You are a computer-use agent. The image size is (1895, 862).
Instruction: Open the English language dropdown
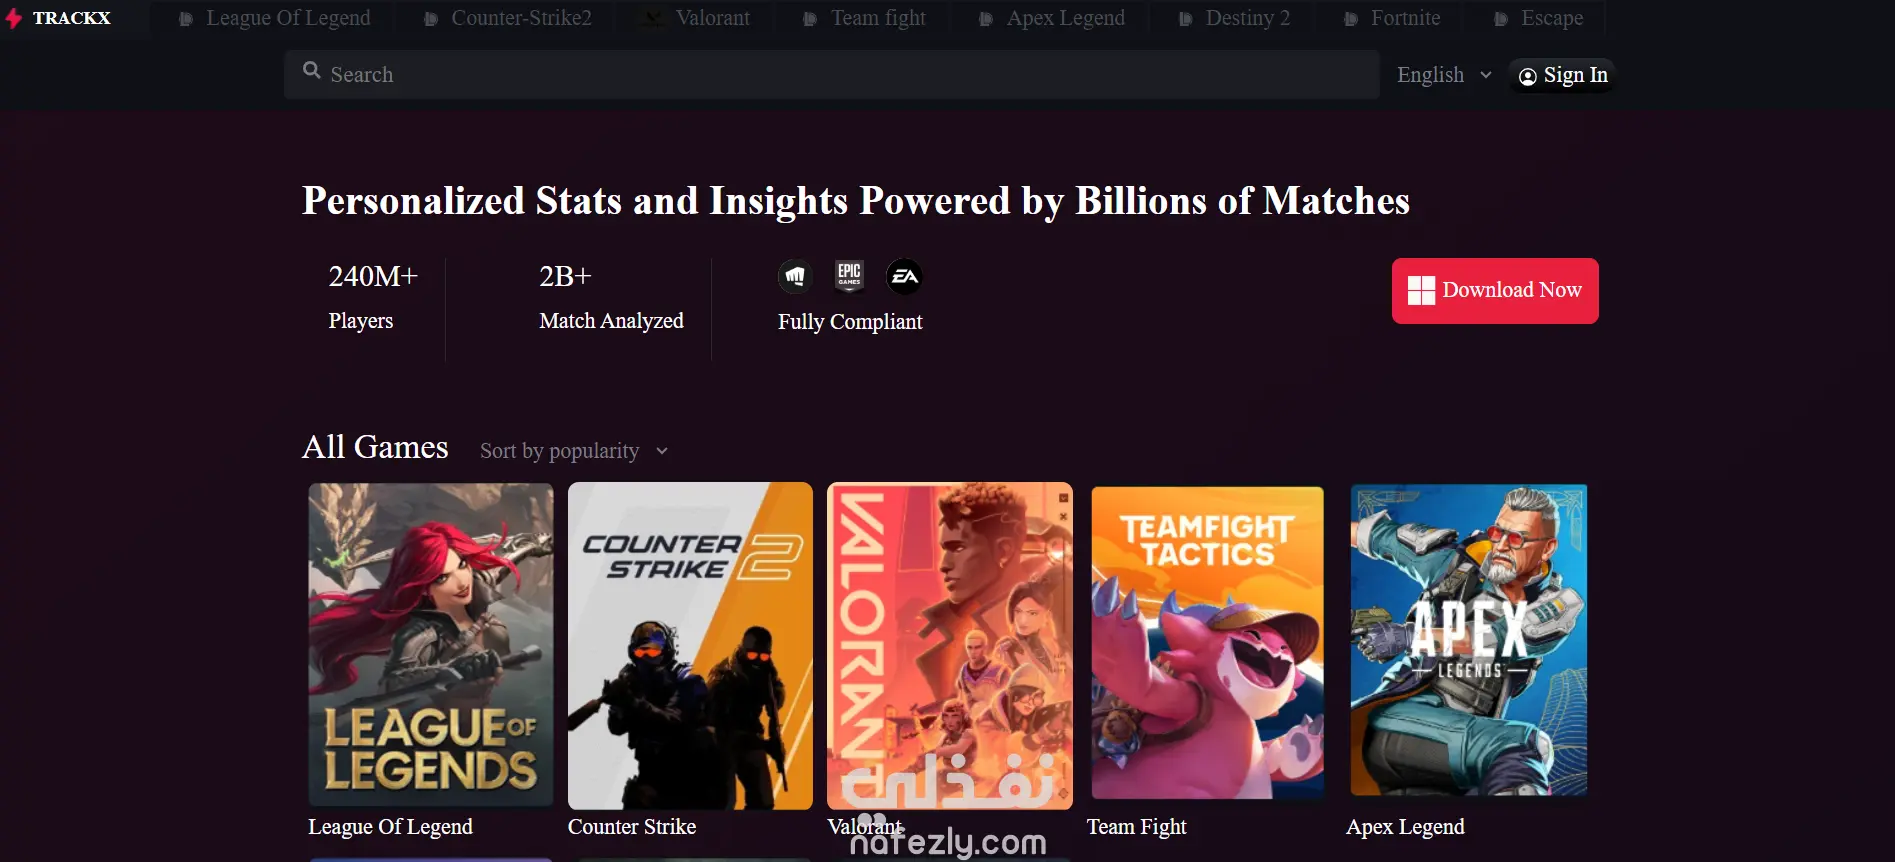(1444, 75)
